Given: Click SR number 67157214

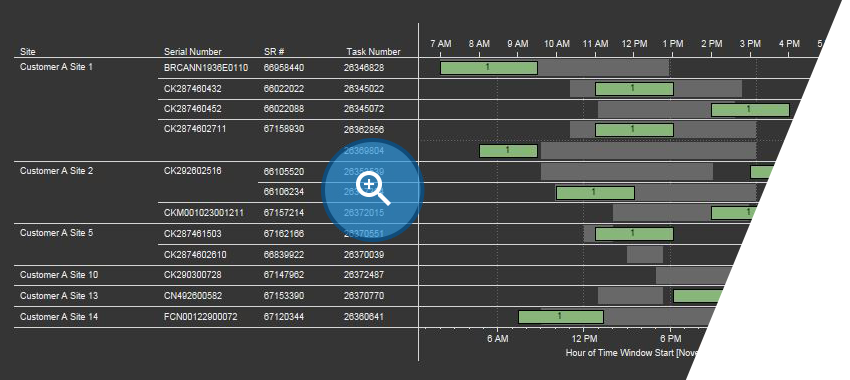Looking at the screenshot, I should 284,212.
